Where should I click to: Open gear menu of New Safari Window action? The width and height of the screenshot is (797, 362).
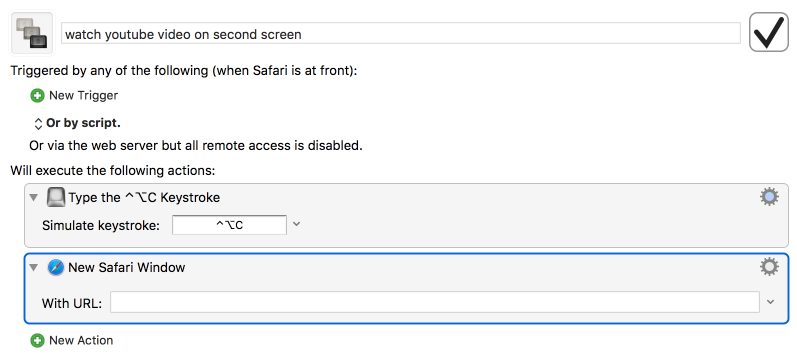pyautogui.click(x=769, y=267)
